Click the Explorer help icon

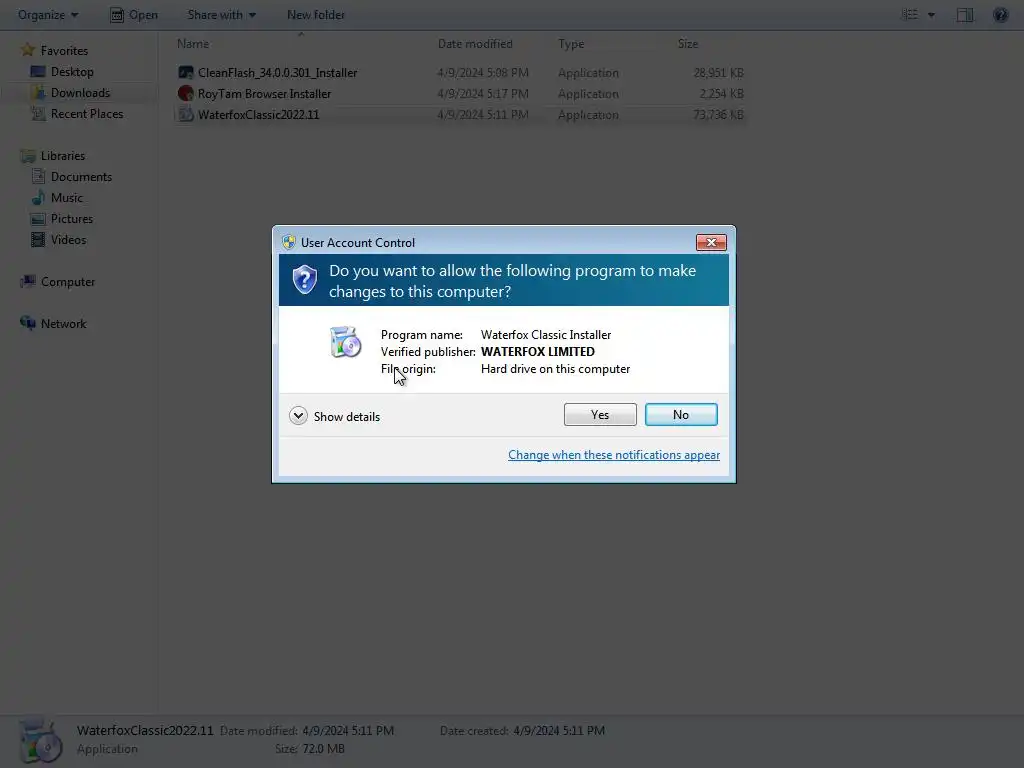(1000, 14)
